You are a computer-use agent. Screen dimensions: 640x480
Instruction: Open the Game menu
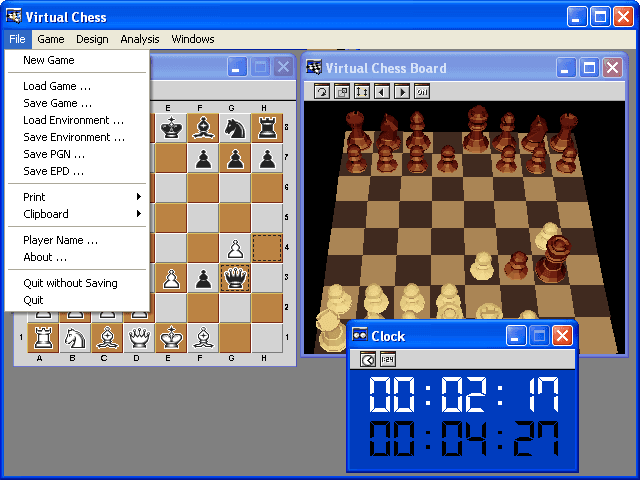pos(51,39)
